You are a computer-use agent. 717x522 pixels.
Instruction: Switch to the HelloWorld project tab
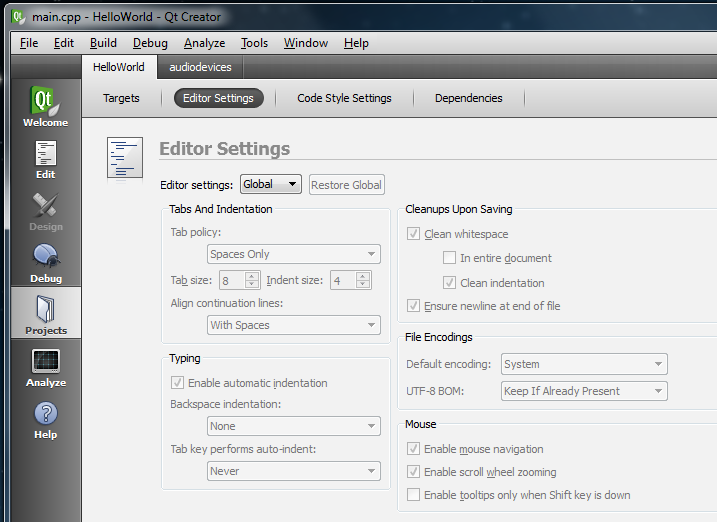point(119,67)
